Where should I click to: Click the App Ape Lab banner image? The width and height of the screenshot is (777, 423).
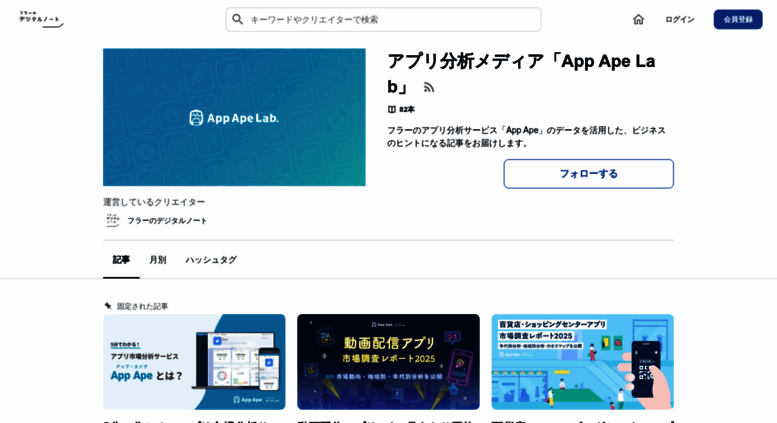(234, 117)
